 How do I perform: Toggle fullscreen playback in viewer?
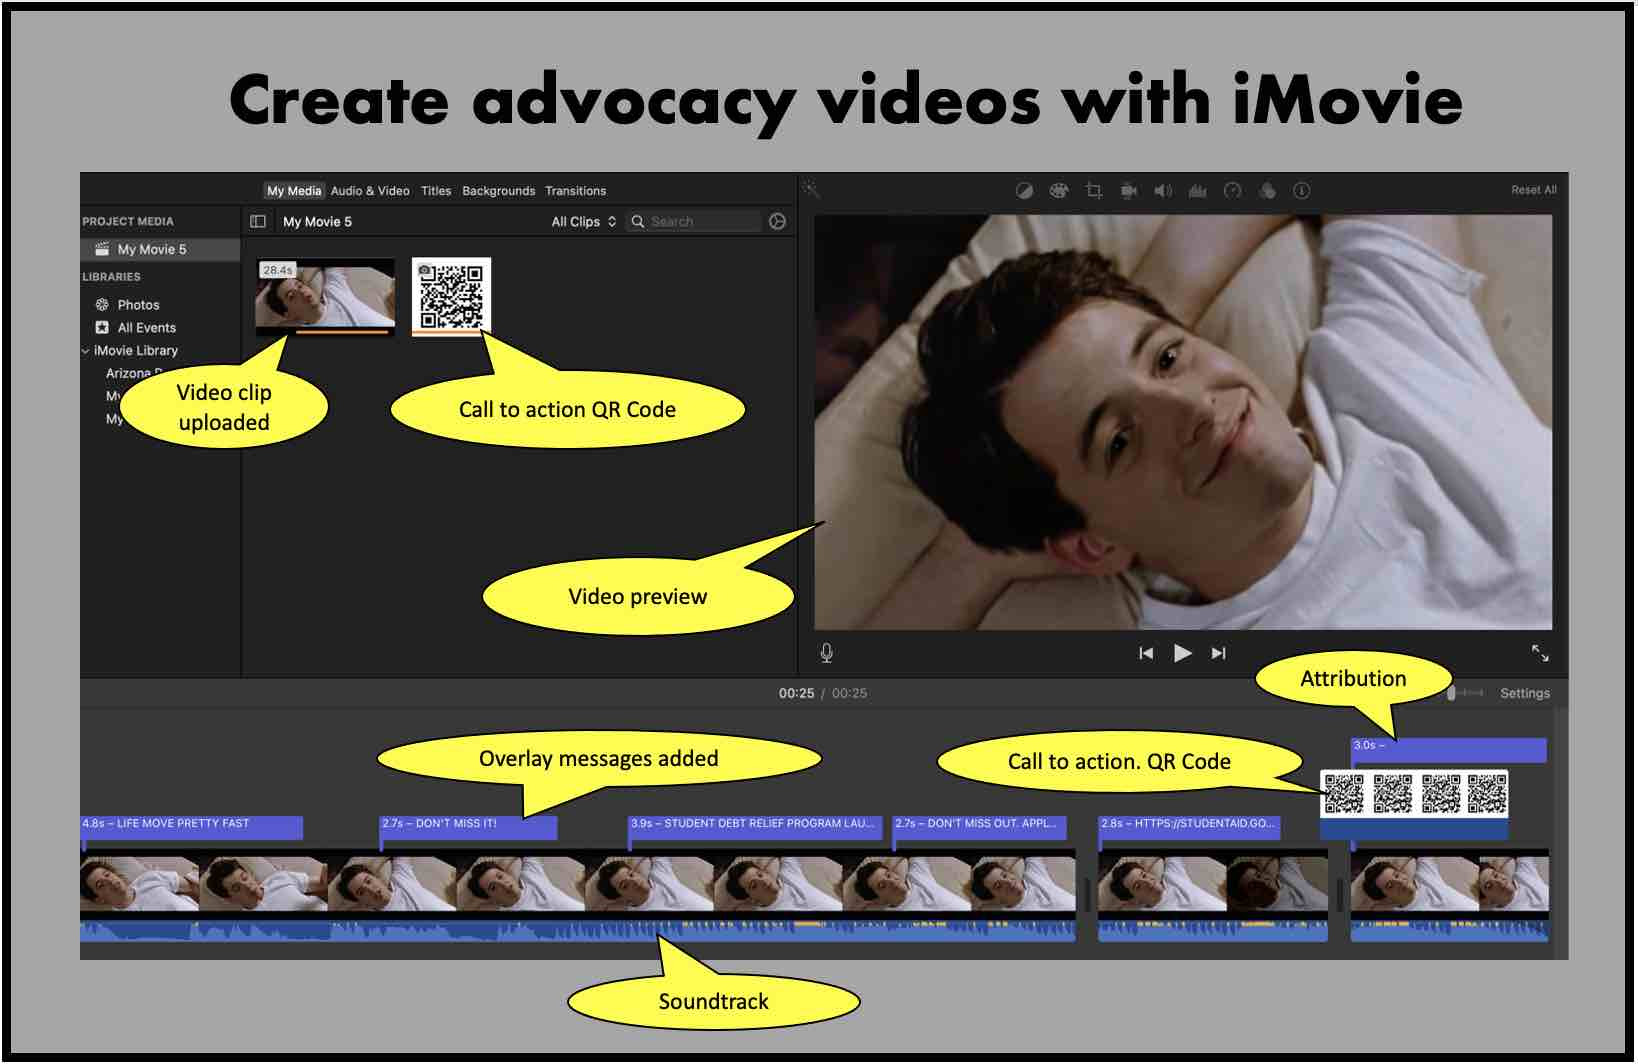pos(1540,653)
